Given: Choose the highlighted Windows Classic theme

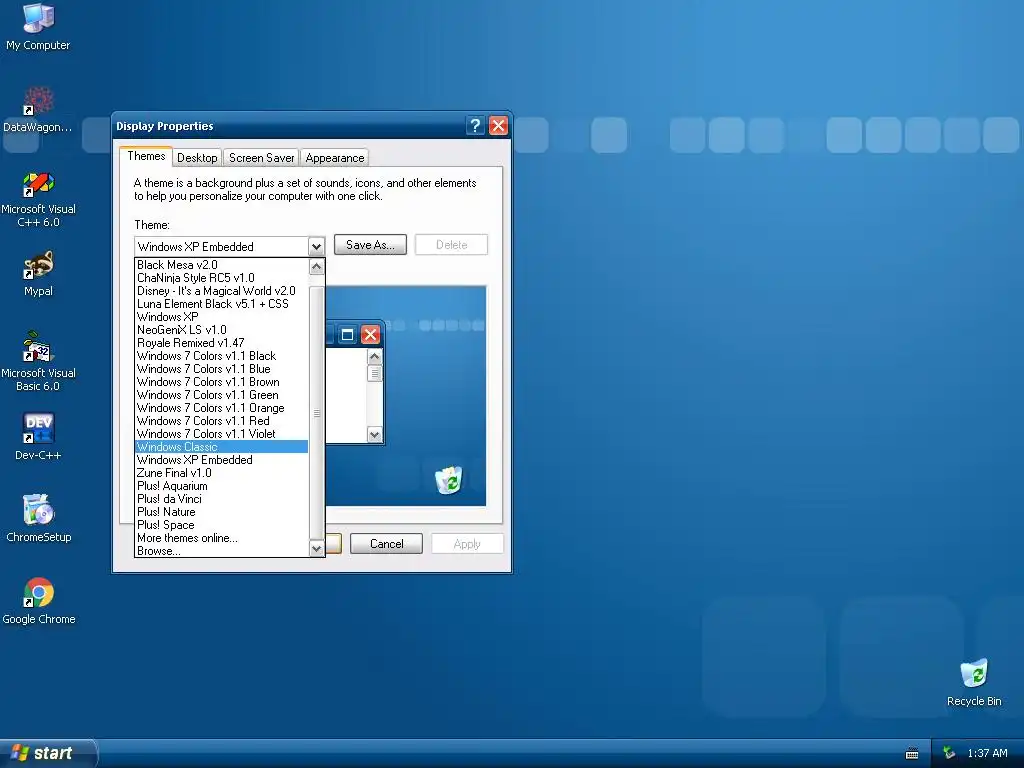Looking at the screenshot, I should 221,447.
